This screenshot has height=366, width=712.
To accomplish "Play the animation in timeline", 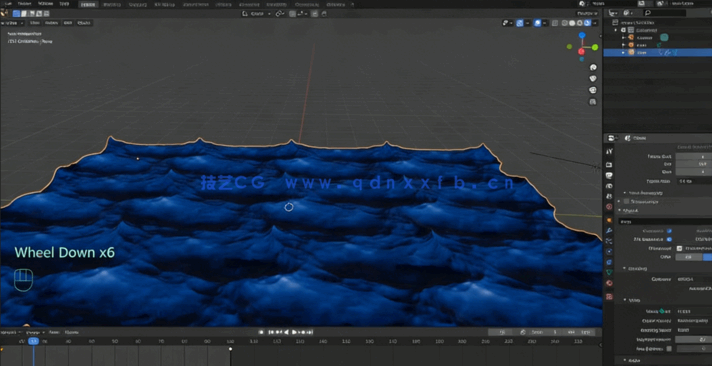I will [294, 332].
